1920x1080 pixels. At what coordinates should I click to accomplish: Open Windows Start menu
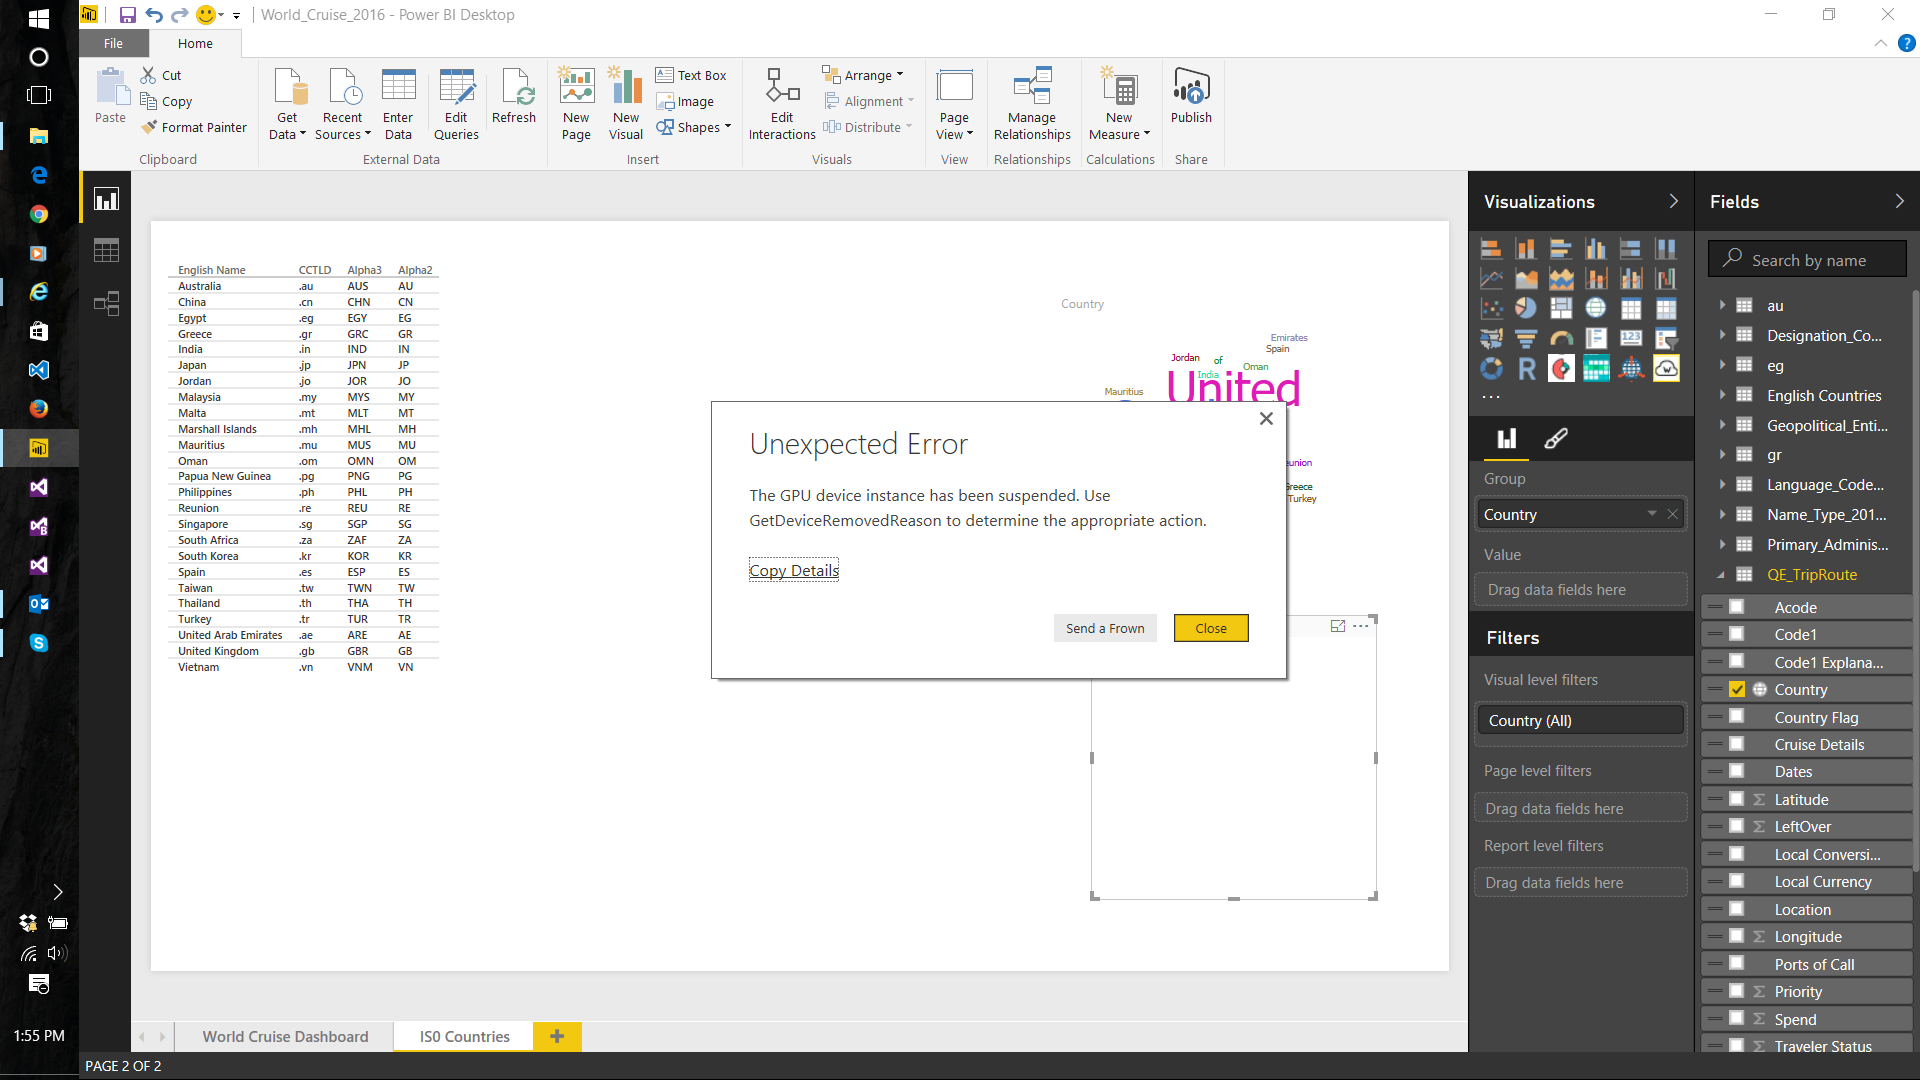[x=39, y=18]
